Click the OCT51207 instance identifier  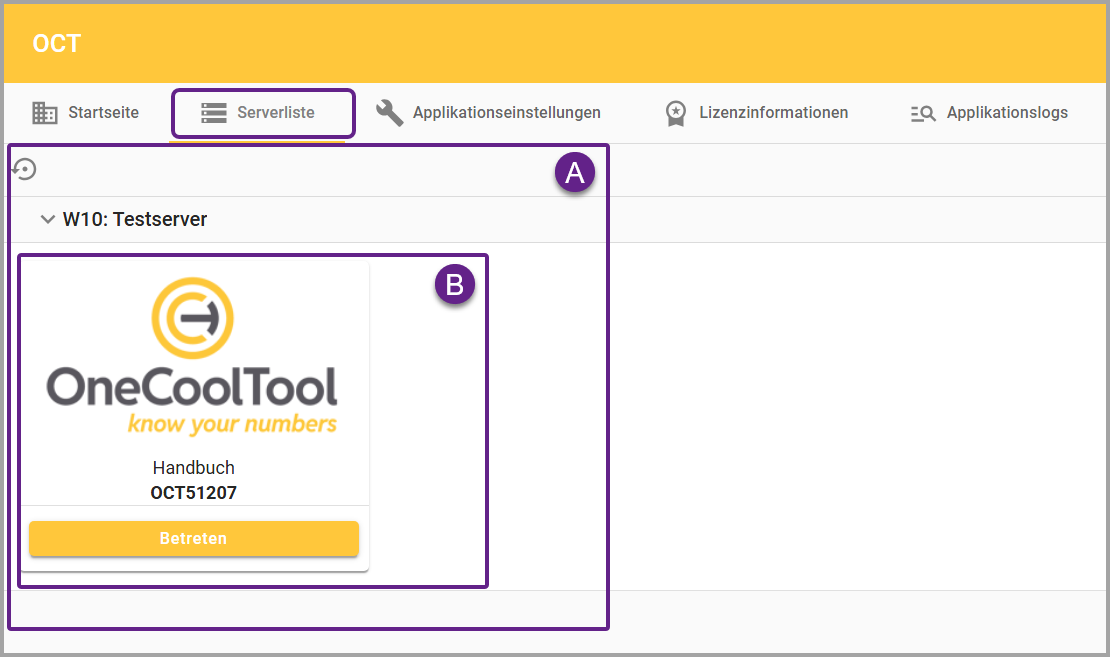[194, 492]
